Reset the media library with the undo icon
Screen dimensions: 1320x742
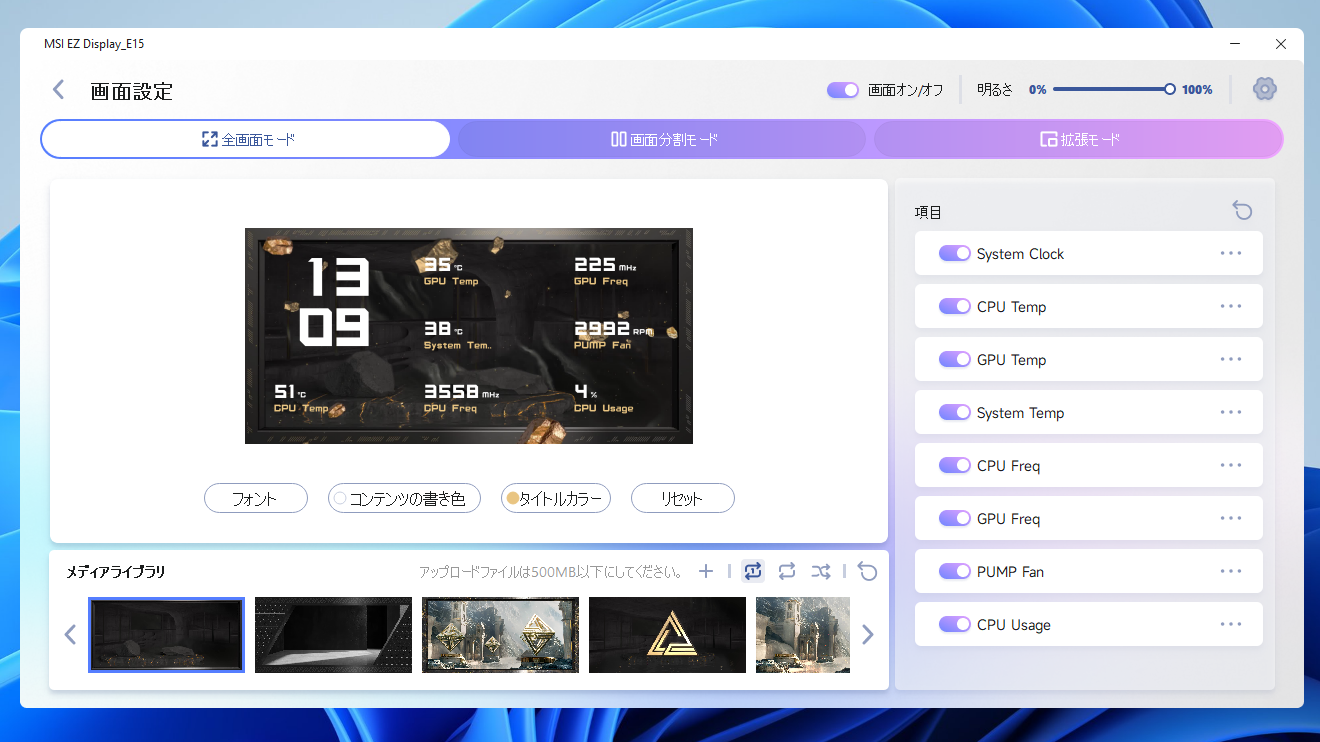point(867,571)
